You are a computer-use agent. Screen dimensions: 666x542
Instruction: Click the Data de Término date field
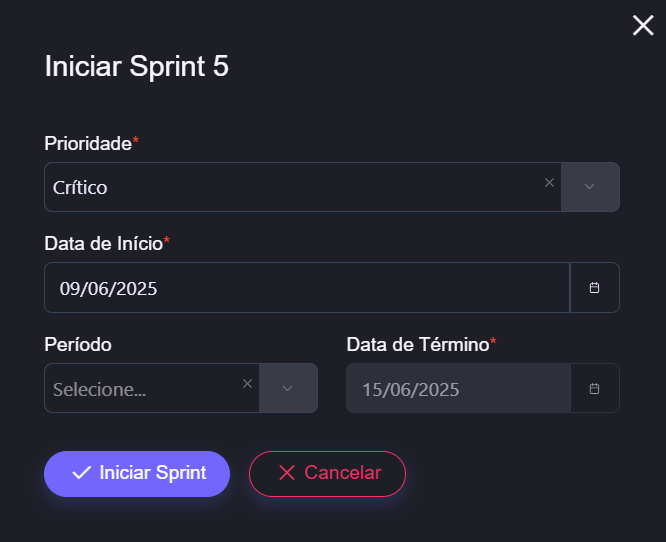pos(457,389)
